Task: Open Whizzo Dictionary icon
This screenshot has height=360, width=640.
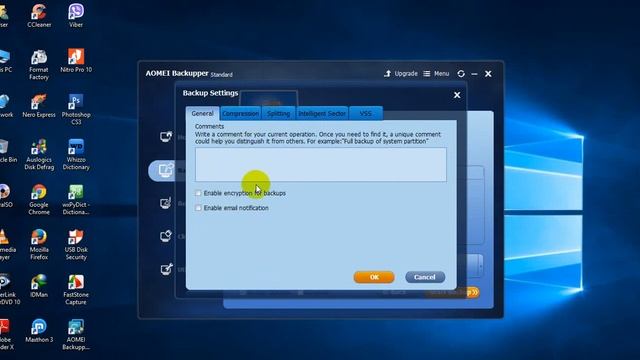Action: coord(76,154)
